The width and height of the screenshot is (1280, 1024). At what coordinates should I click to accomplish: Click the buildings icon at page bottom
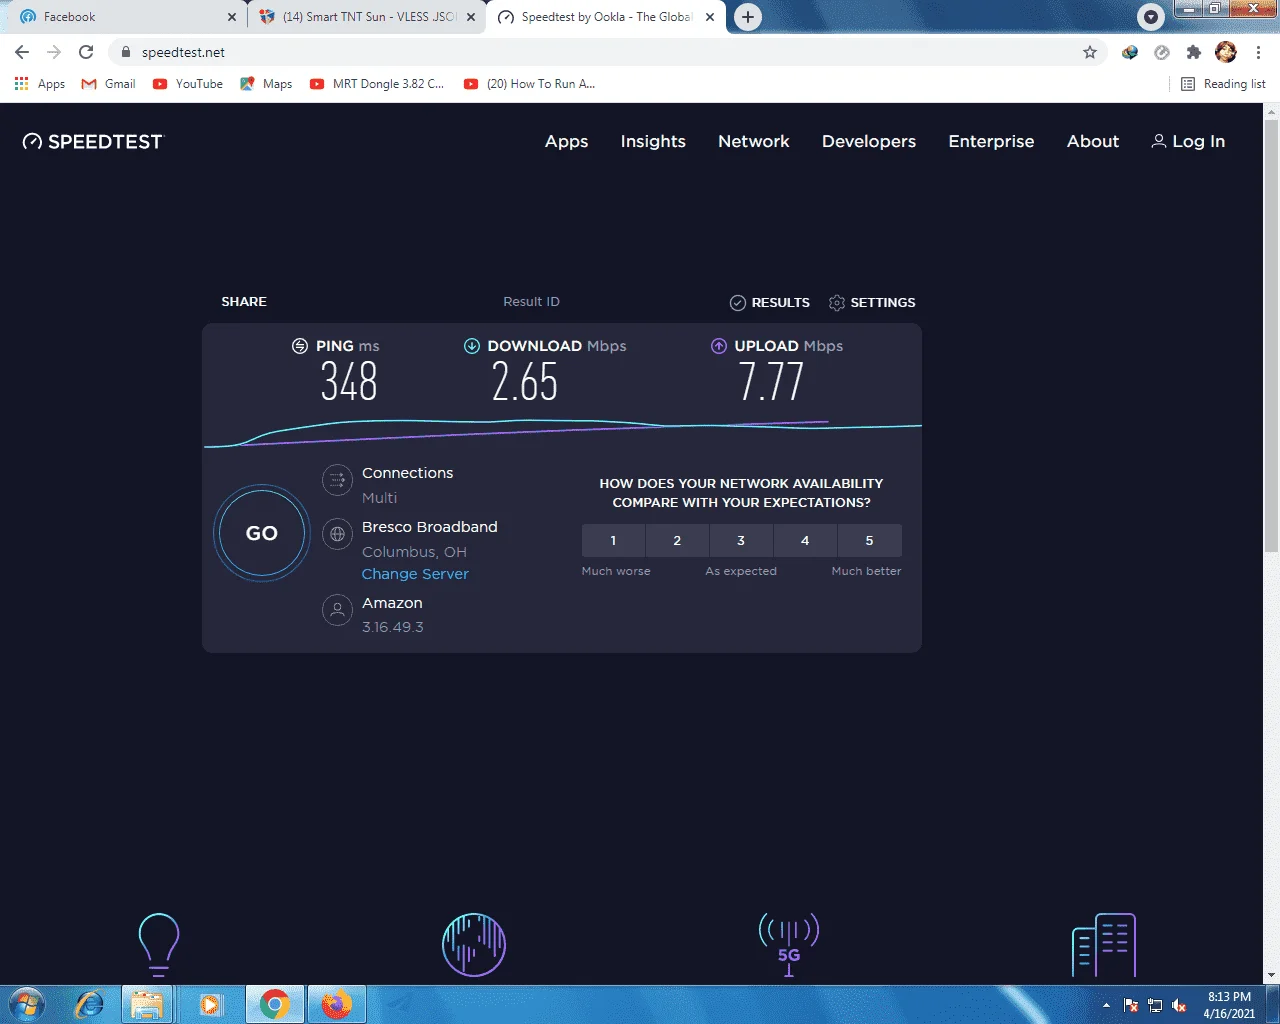[1104, 945]
